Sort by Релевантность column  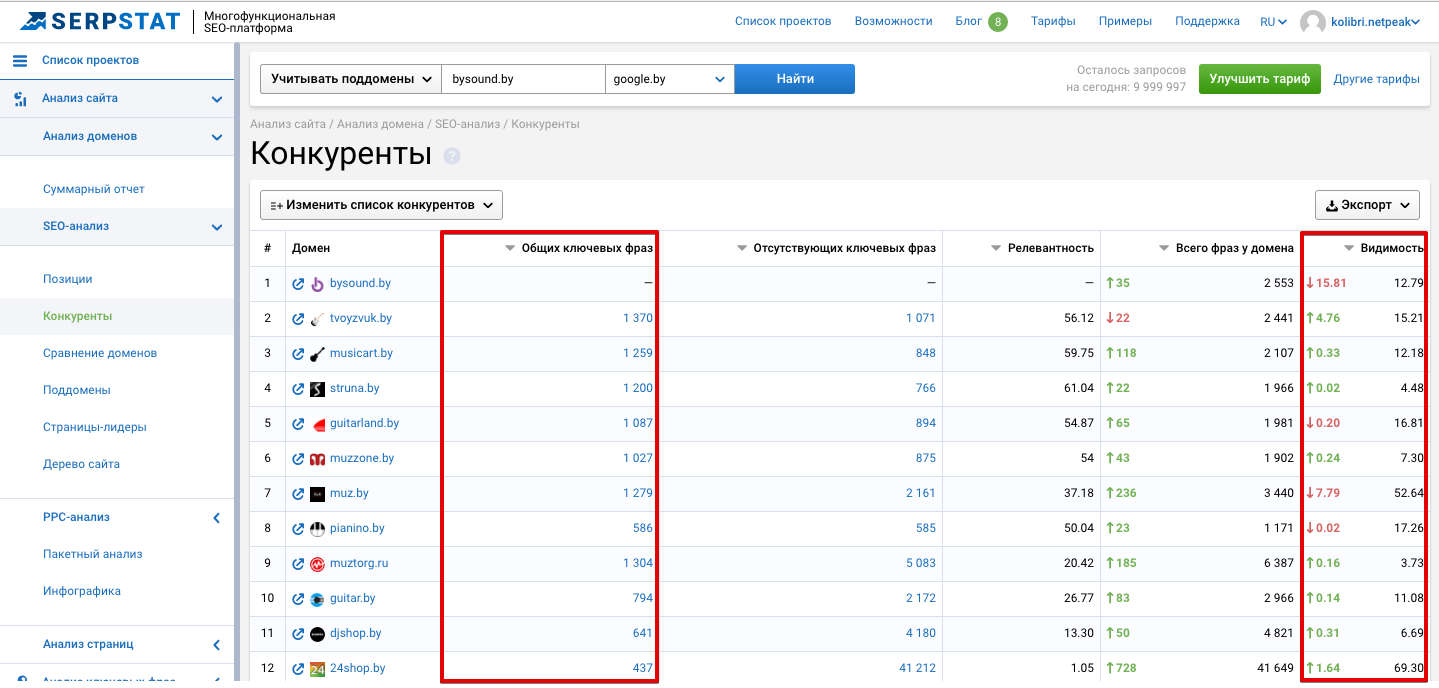[x=1043, y=248]
